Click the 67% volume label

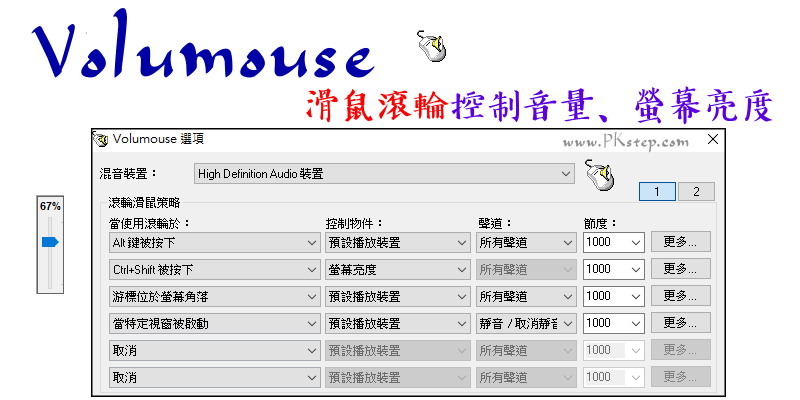(x=50, y=206)
